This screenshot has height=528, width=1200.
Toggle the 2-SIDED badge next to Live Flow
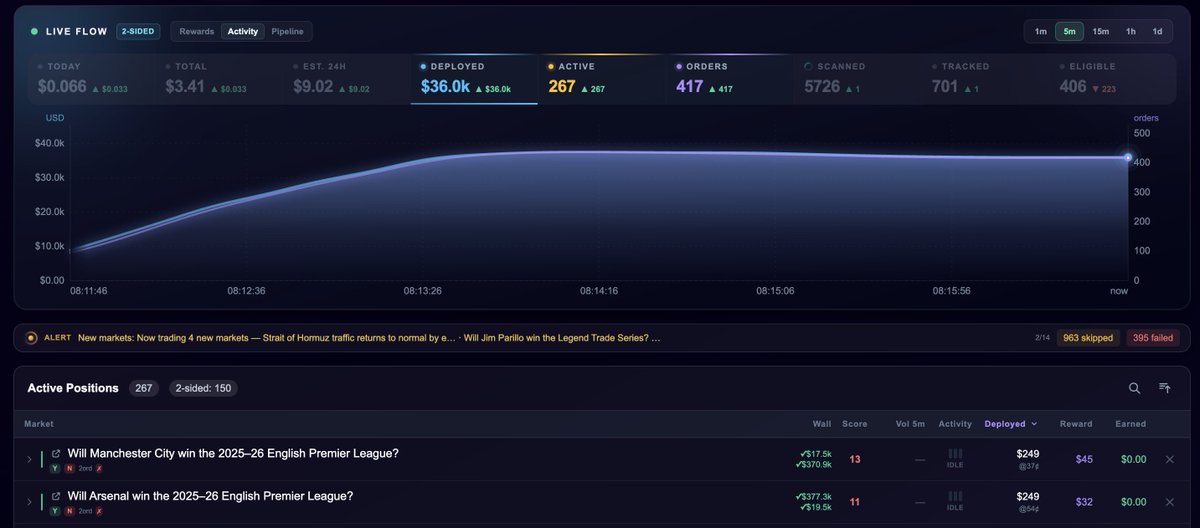pyautogui.click(x=138, y=31)
